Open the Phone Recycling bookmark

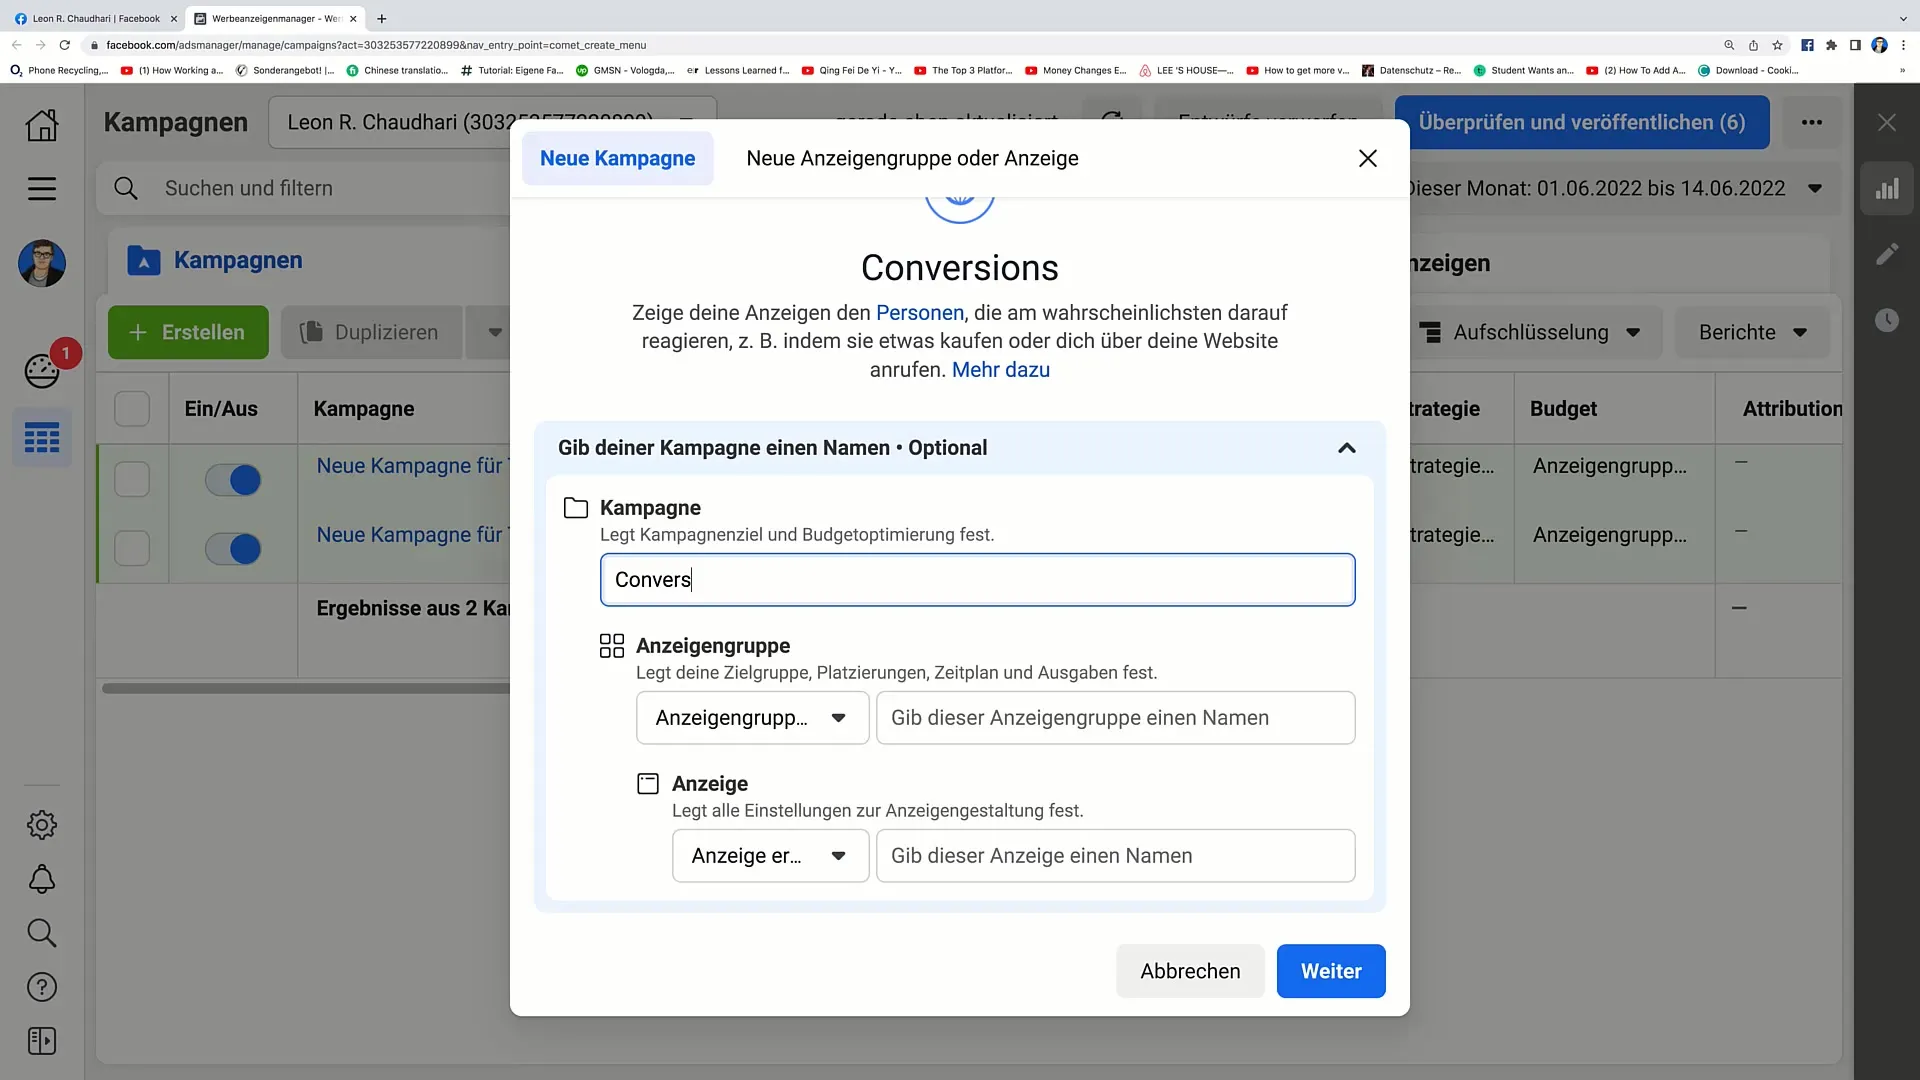[x=58, y=70]
